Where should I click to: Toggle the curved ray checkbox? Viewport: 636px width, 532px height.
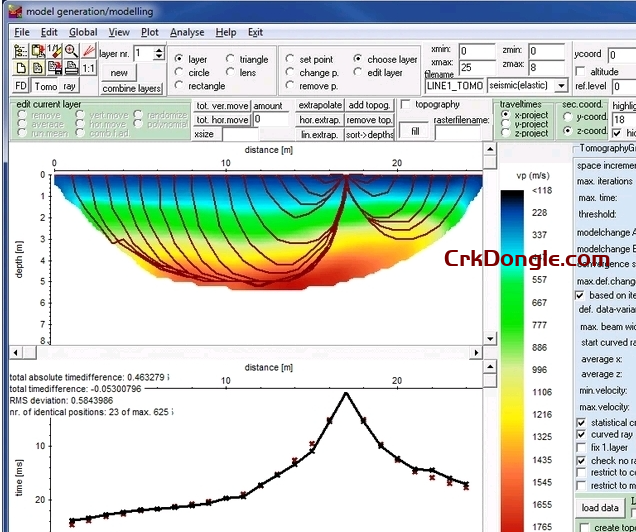(x=582, y=434)
